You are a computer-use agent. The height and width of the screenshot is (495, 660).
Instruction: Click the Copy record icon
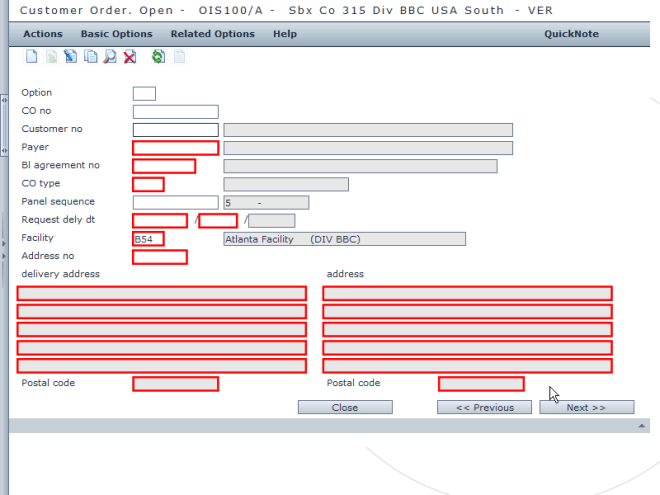click(90, 58)
